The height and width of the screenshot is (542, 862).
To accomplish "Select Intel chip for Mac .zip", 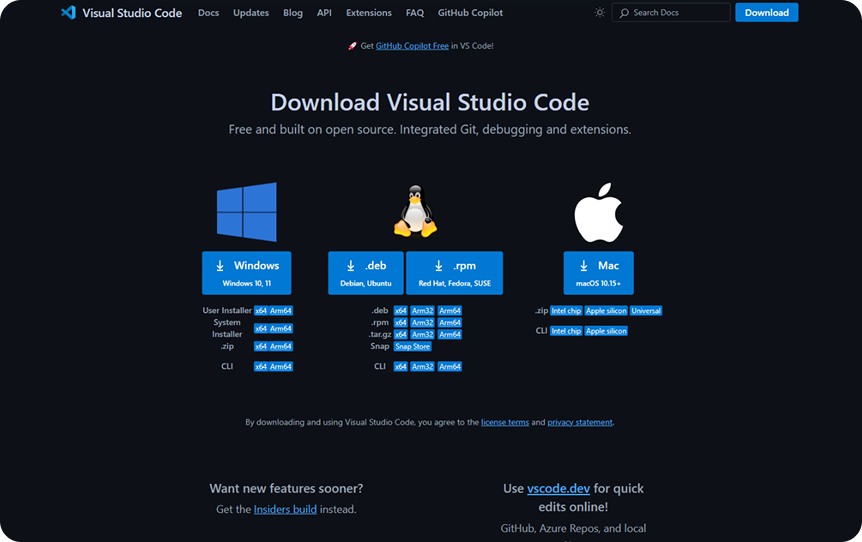I will pyautogui.click(x=566, y=311).
